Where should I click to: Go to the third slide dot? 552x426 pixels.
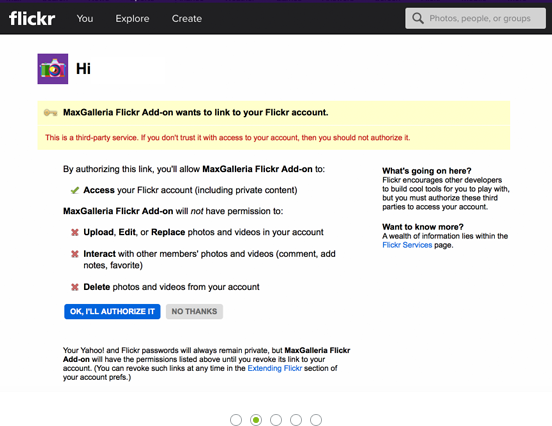pyautogui.click(x=276, y=420)
